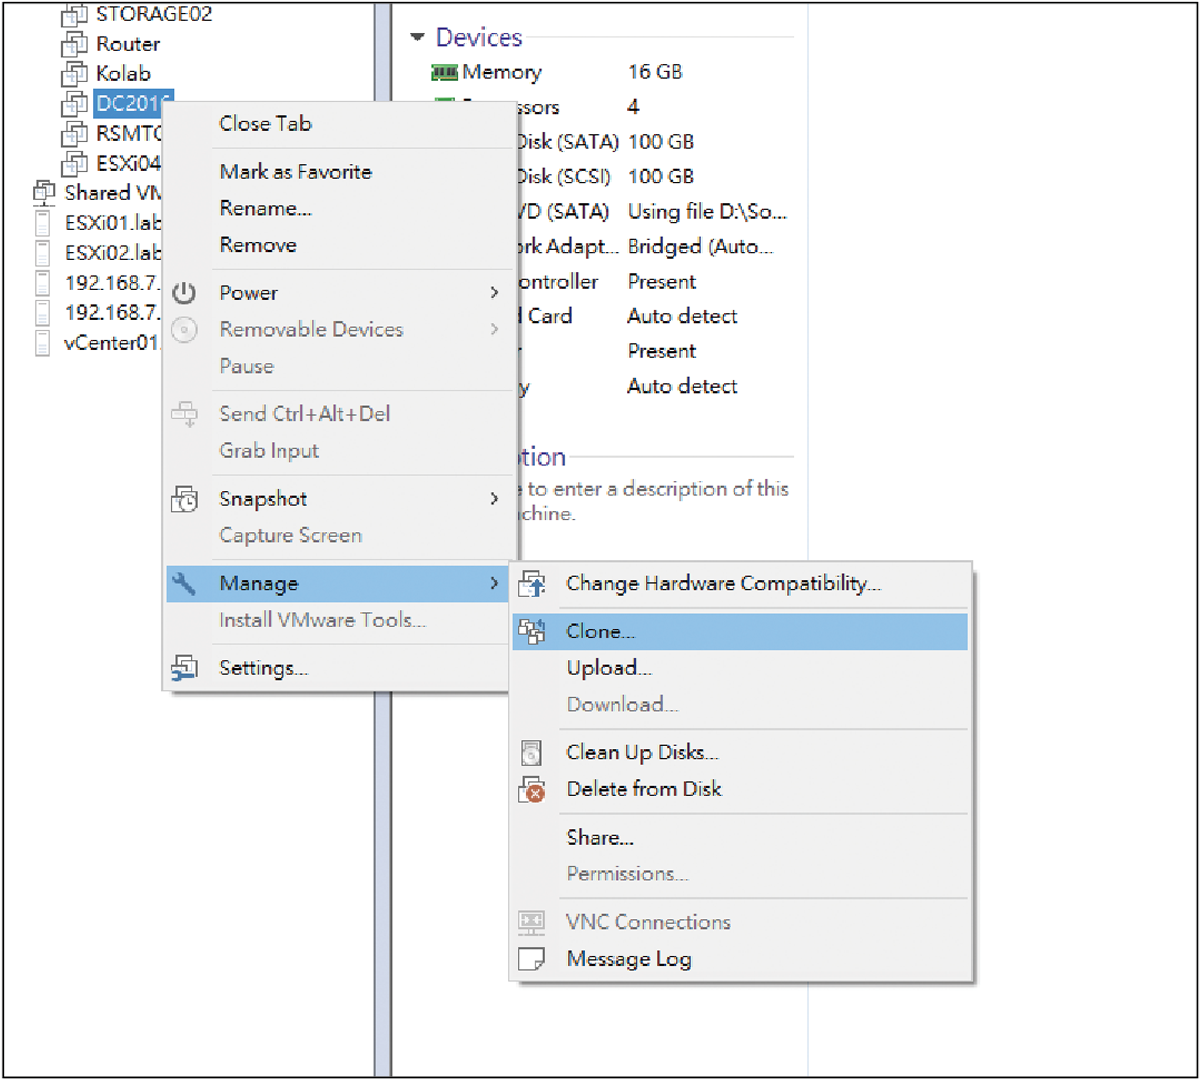This screenshot has height=1085, width=1200.
Task: Choose Upload... in the Manage submenu
Action: 740,668
